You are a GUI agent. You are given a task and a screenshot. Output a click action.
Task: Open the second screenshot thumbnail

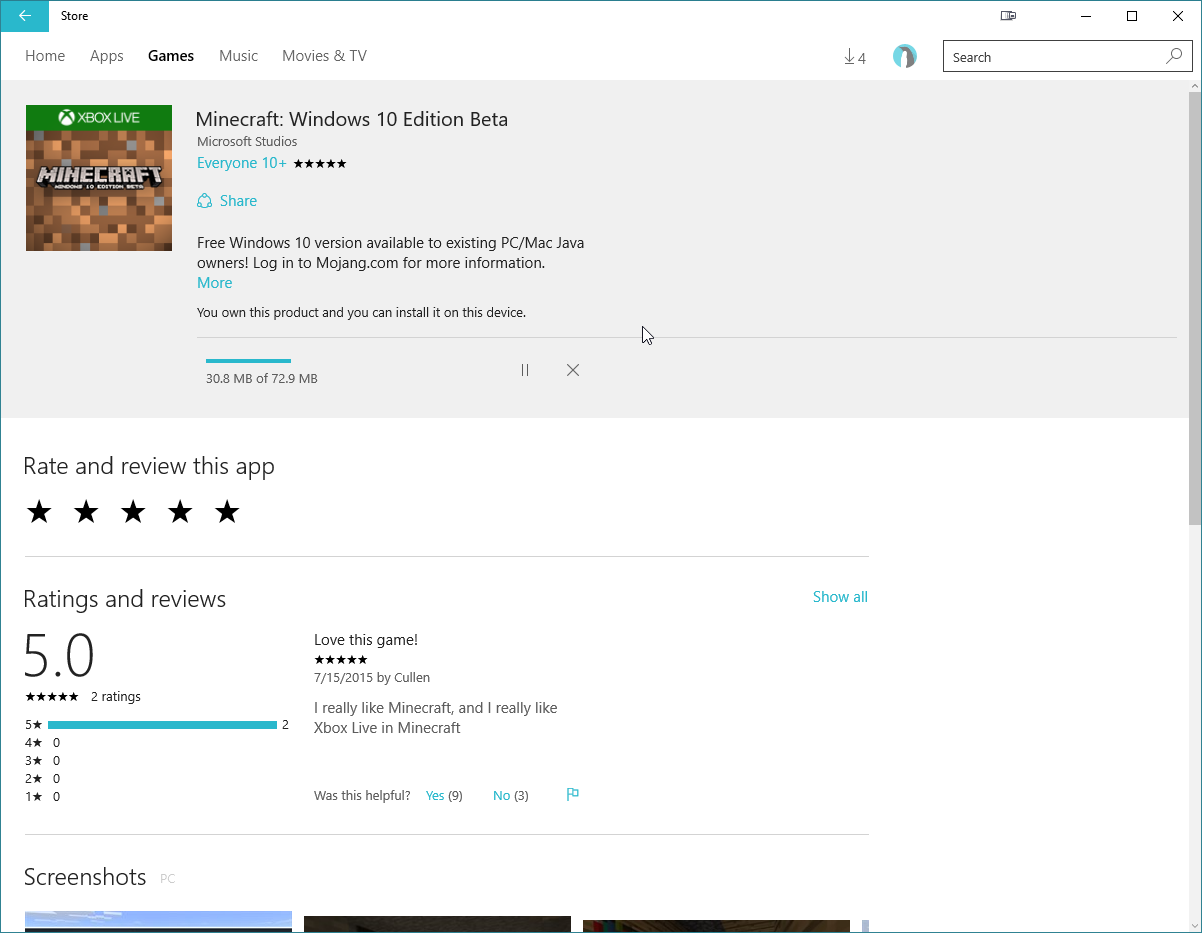pyautogui.click(x=437, y=924)
